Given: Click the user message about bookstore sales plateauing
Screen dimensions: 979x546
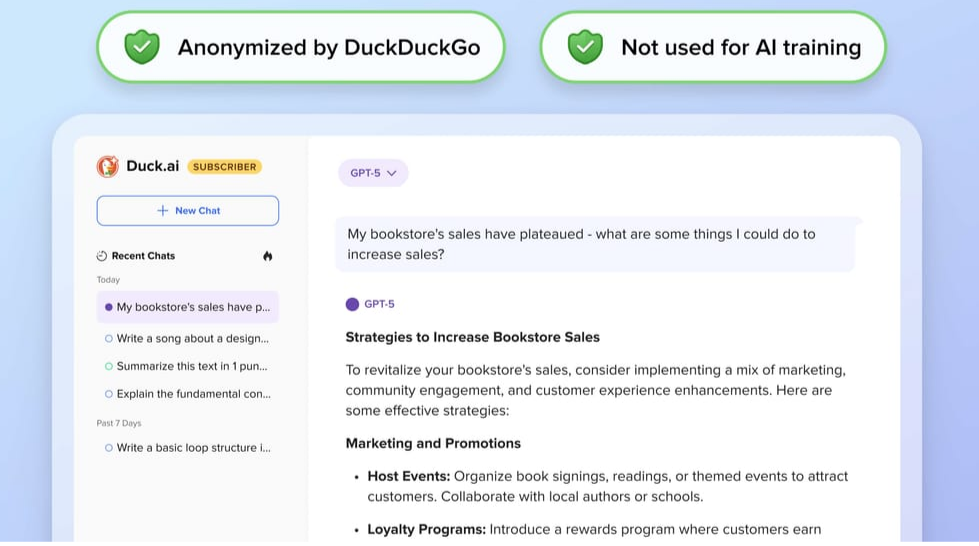Looking at the screenshot, I should [x=595, y=244].
